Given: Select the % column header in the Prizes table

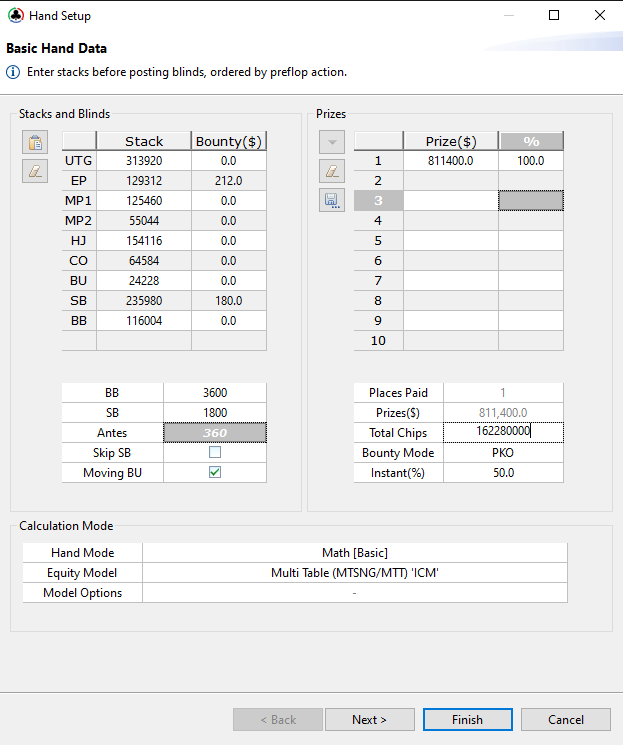Looking at the screenshot, I should click(531, 141).
